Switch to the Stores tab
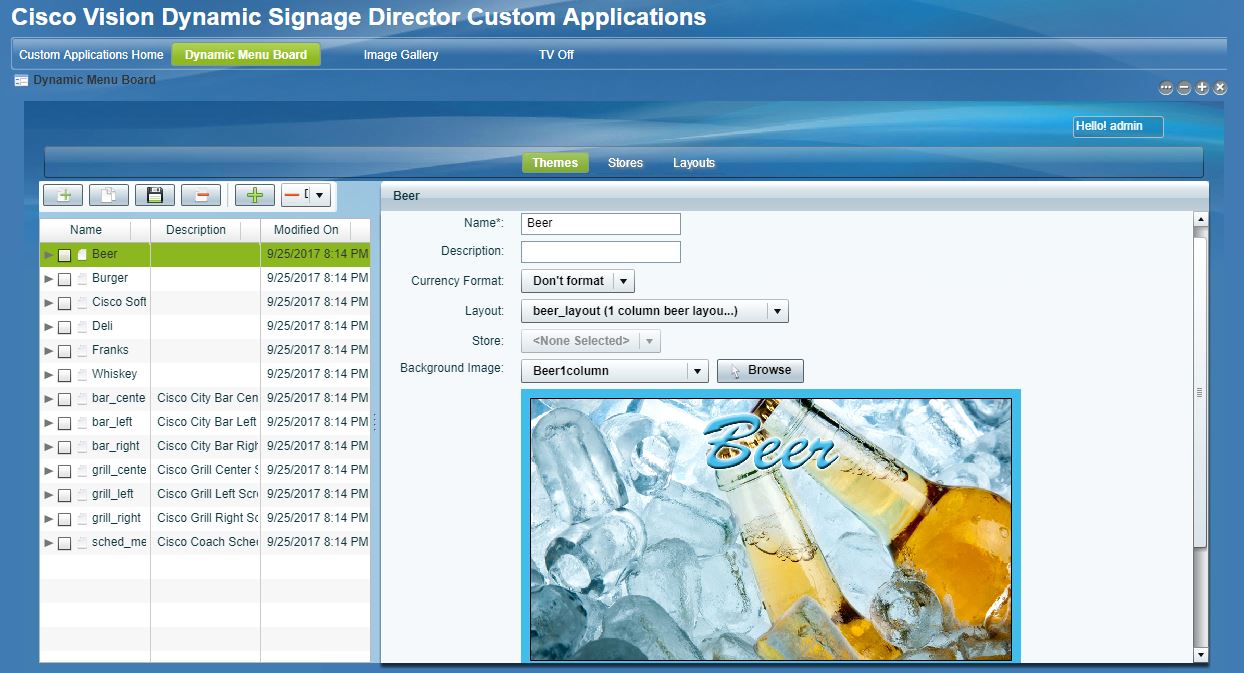The height and width of the screenshot is (673, 1244). coord(626,163)
